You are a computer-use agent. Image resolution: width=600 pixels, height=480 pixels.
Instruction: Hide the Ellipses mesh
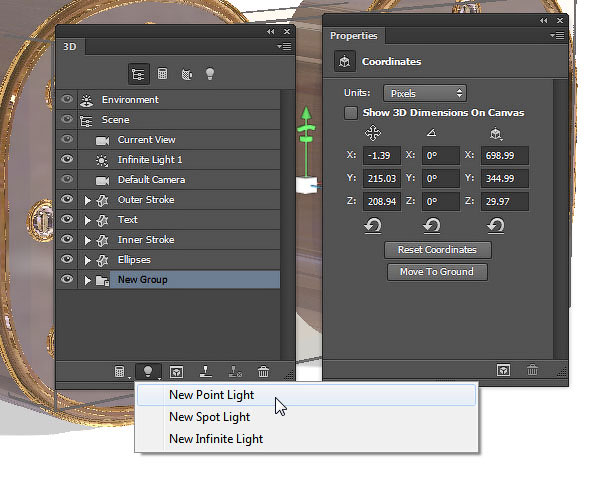(67, 260)
